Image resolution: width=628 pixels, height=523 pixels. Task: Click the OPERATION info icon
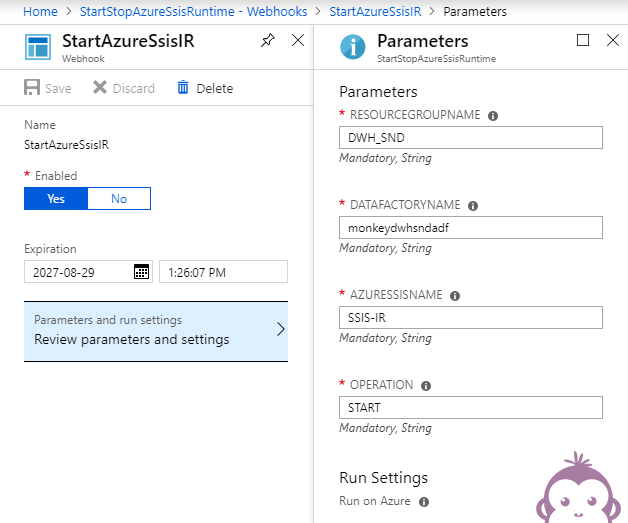[426, 386]
